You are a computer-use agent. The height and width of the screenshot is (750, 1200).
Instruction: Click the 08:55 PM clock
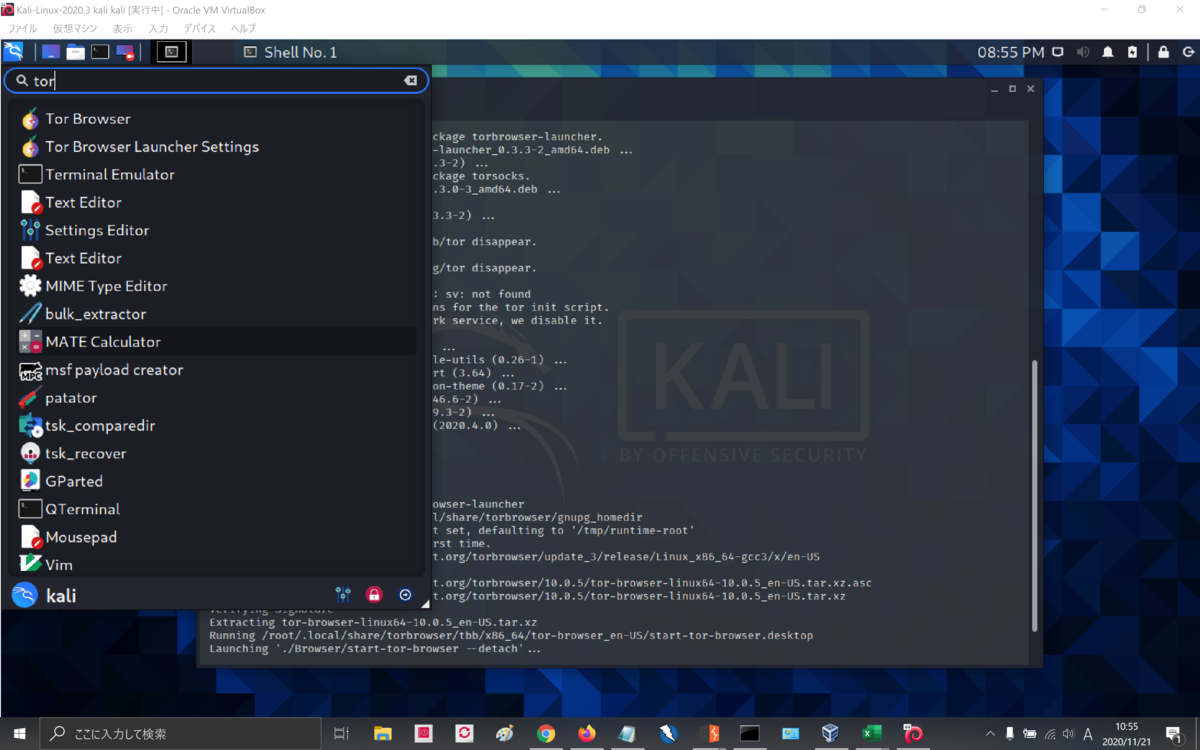1010,52
